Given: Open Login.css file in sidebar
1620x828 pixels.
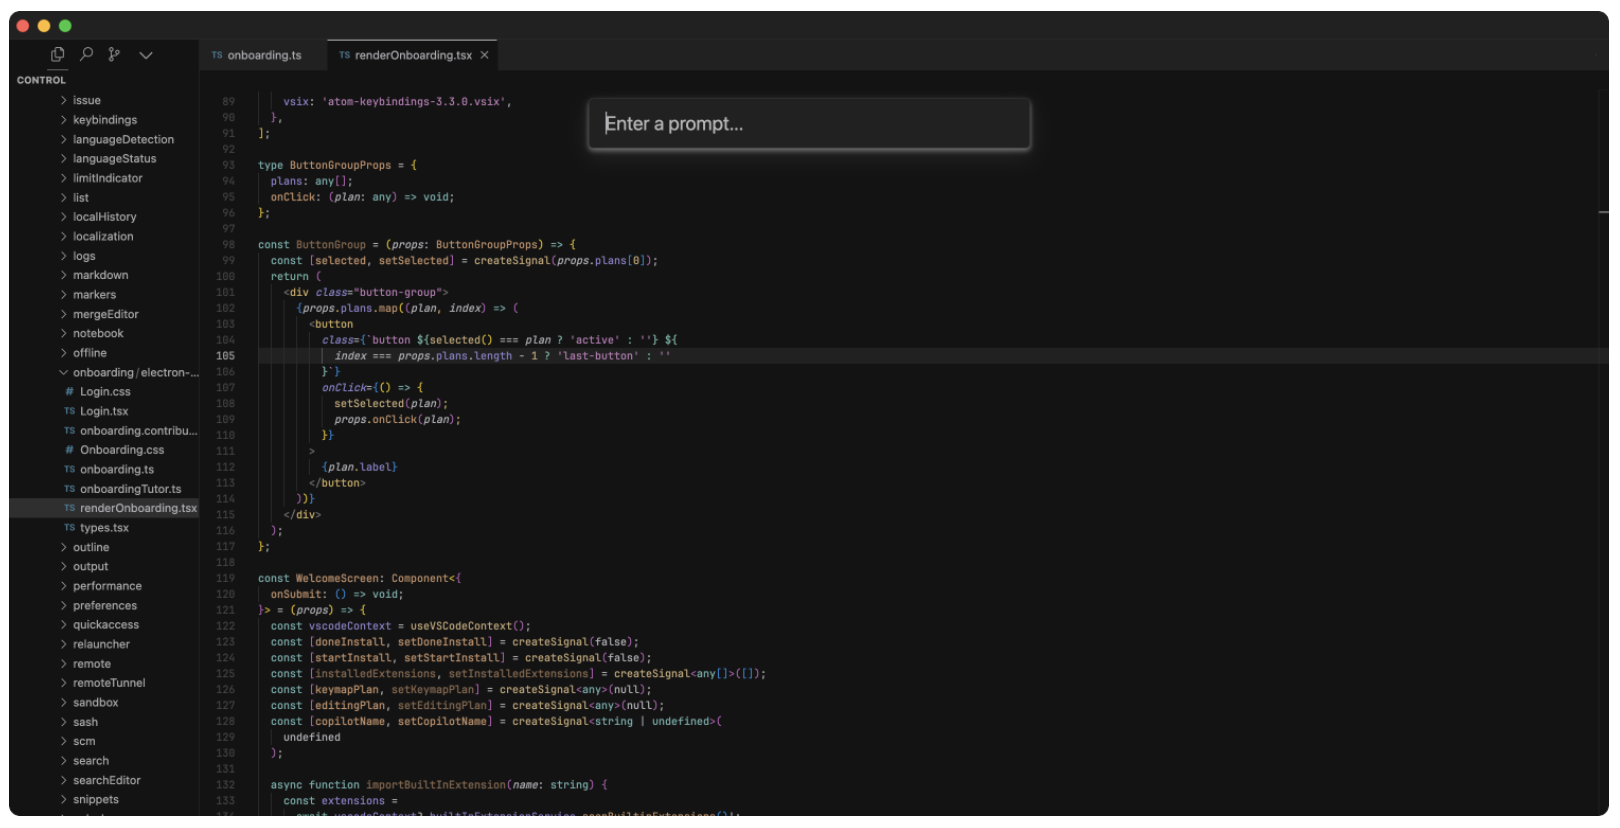Looking at the screenshot, I should coord(105,392).
